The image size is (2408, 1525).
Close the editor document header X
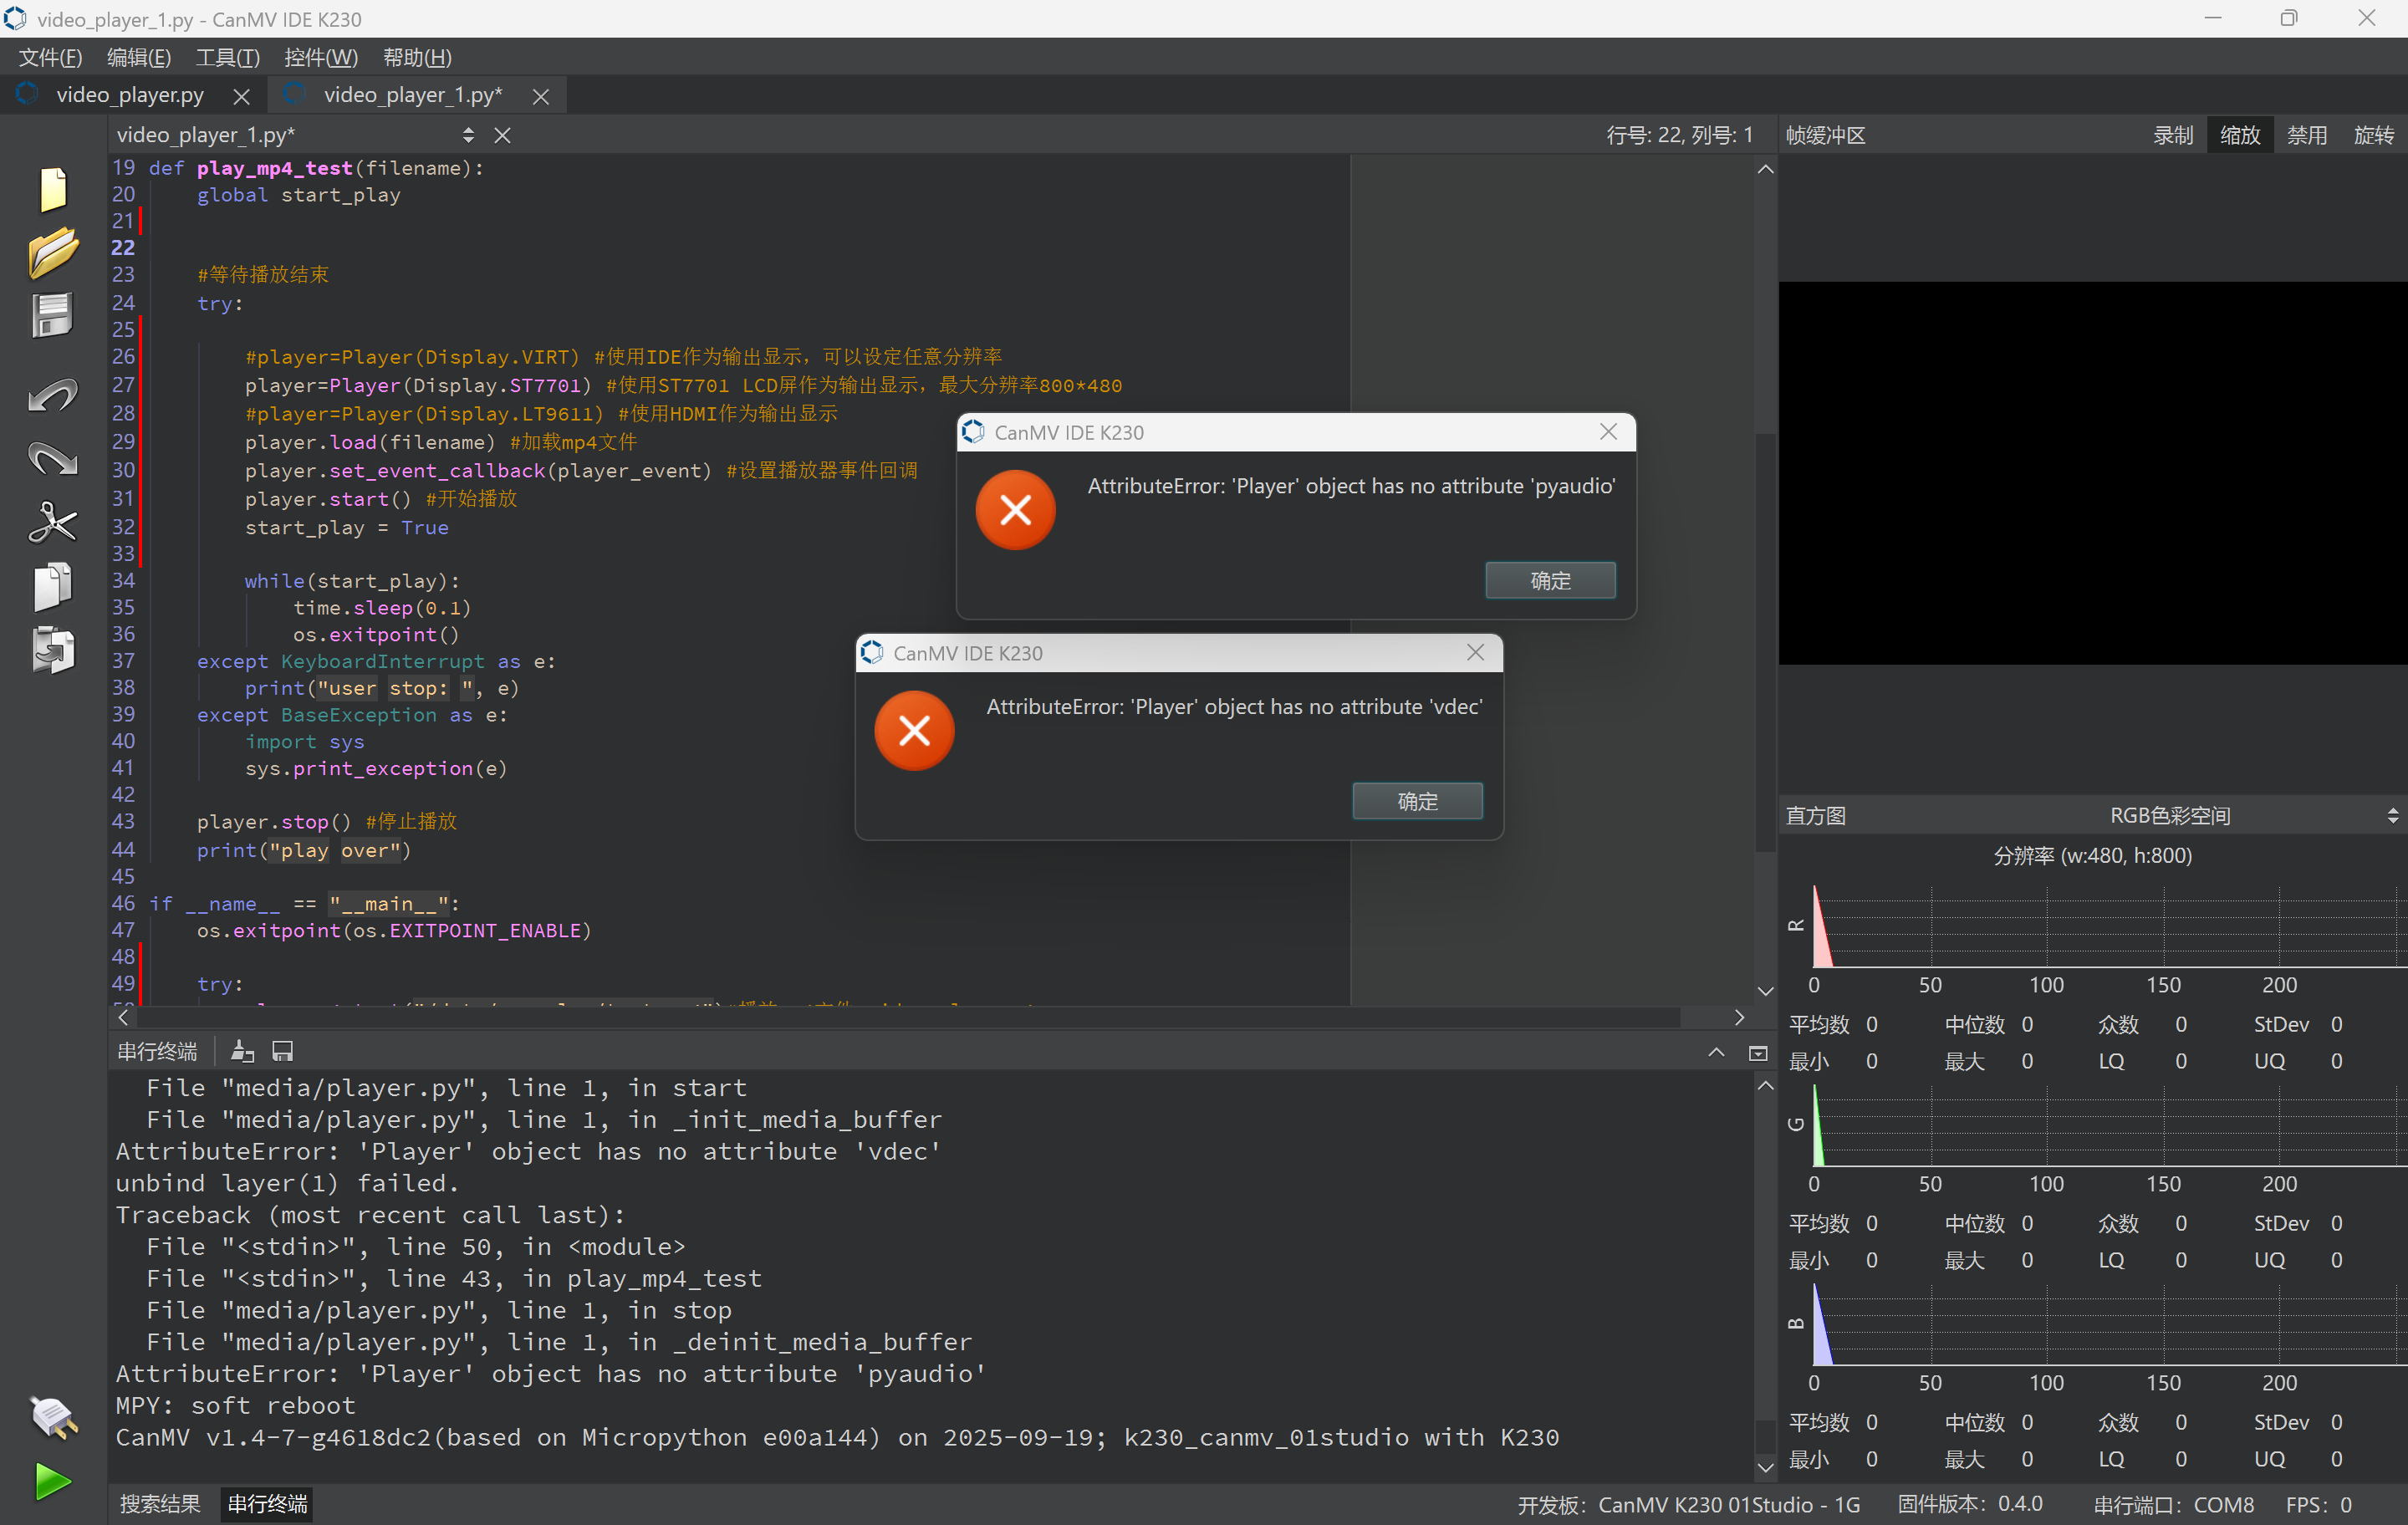(x=502, y=135)
